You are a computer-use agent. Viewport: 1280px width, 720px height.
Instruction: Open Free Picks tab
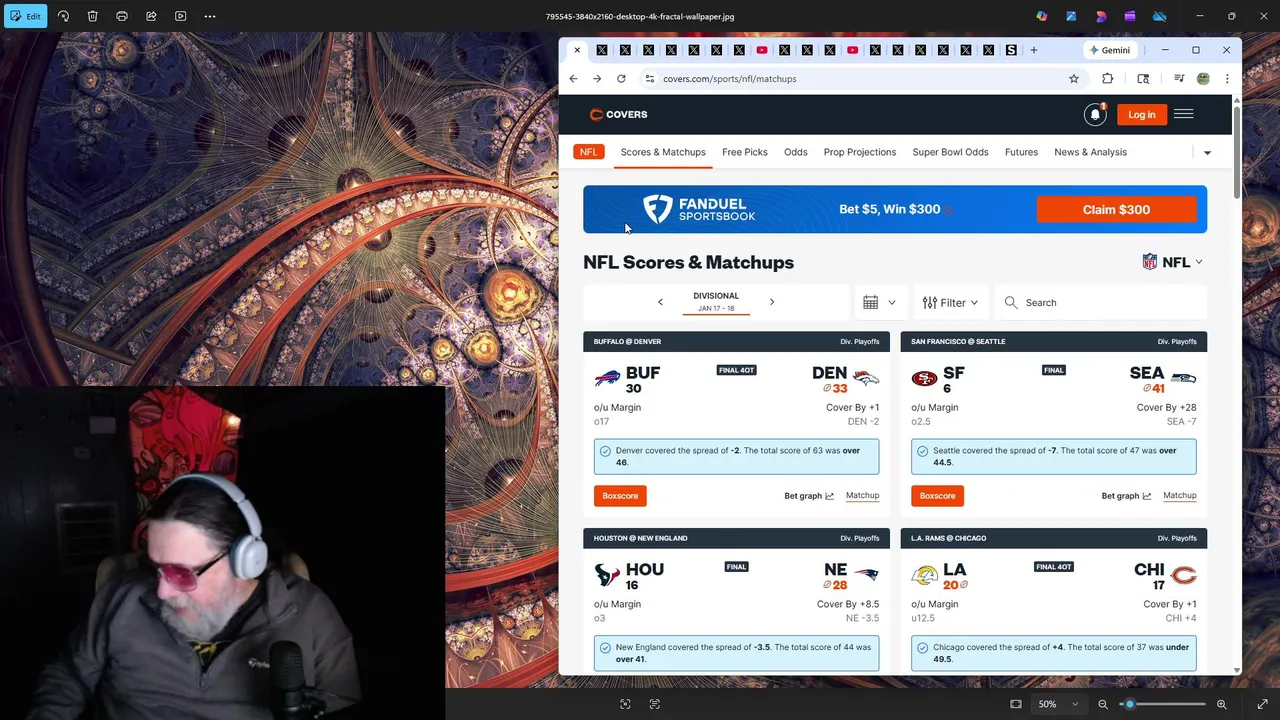[745, 152]
